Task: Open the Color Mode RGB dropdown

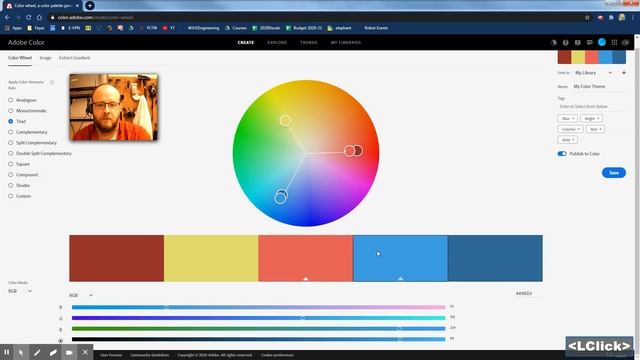Action: click(x=20, y=291)
